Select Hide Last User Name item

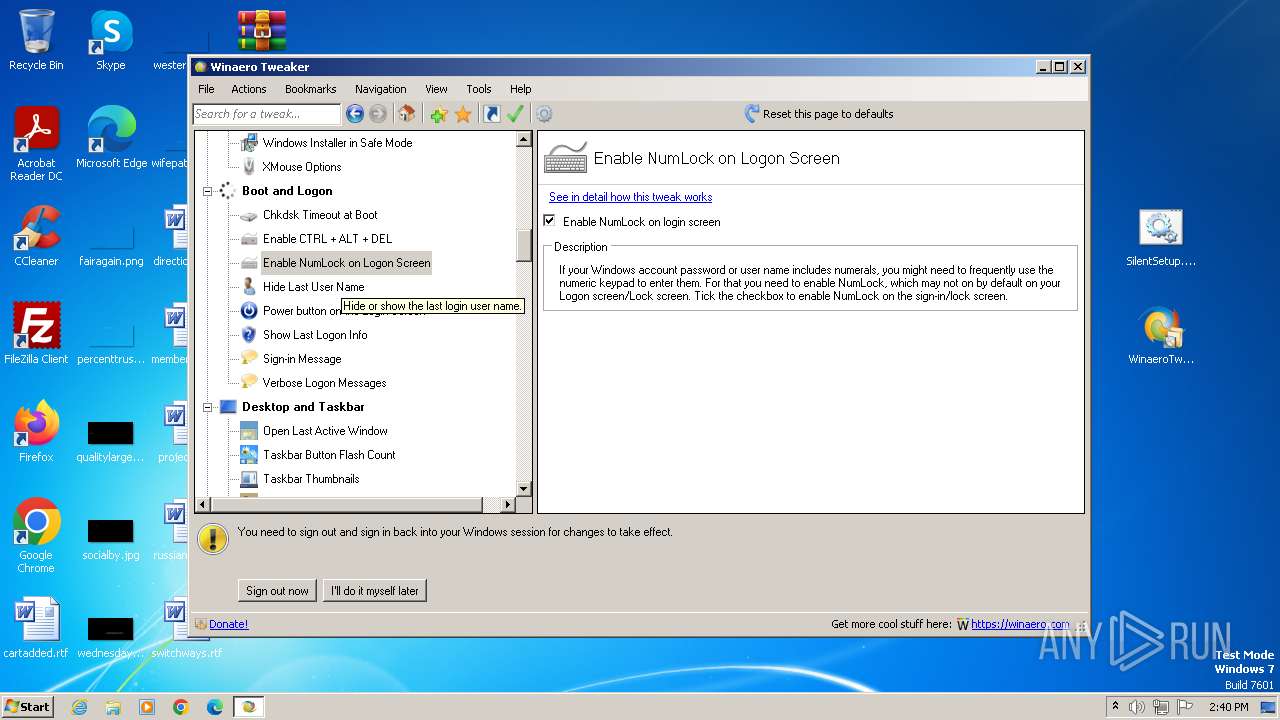tap(313, 287)
